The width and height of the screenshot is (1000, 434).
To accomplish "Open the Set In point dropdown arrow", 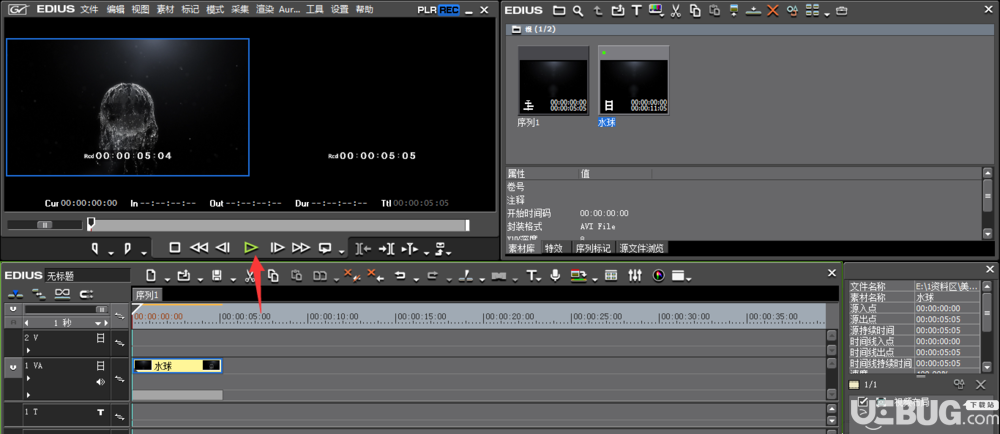I will (110, 252).
